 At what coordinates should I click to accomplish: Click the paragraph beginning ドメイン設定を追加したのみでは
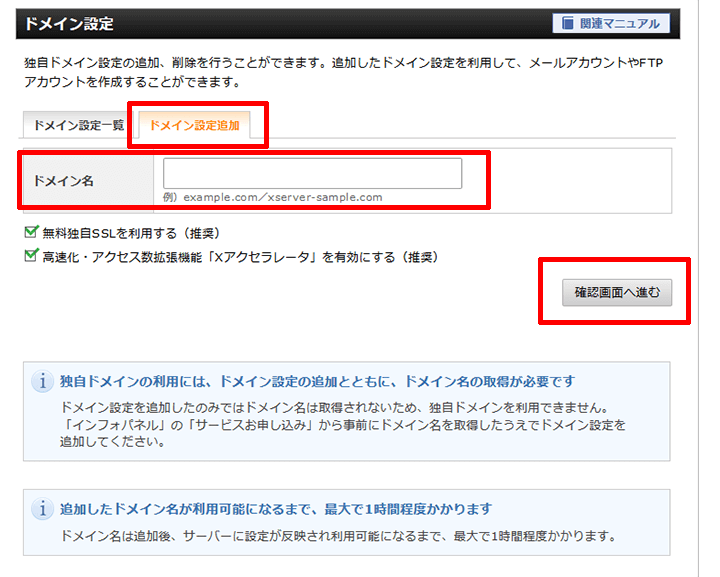pos(343,425)
